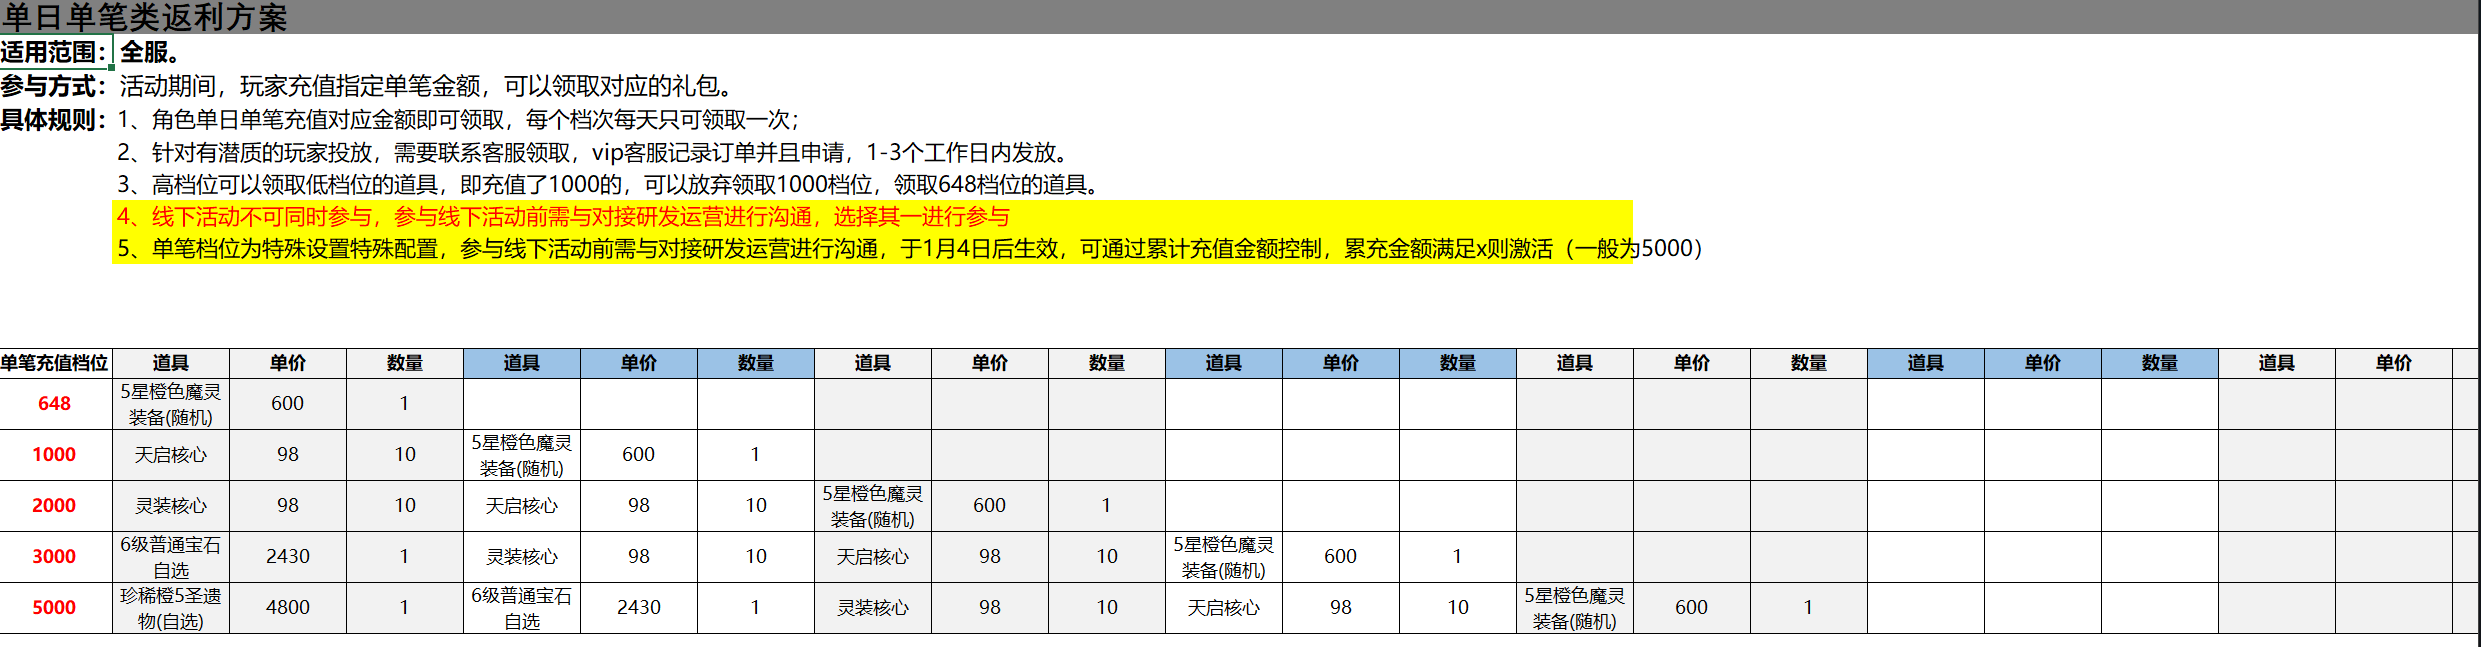Viewport: 2481px width, 647px height.
Task: Select 天启核心 in the 1000 row
Action: tap(171, 455)
